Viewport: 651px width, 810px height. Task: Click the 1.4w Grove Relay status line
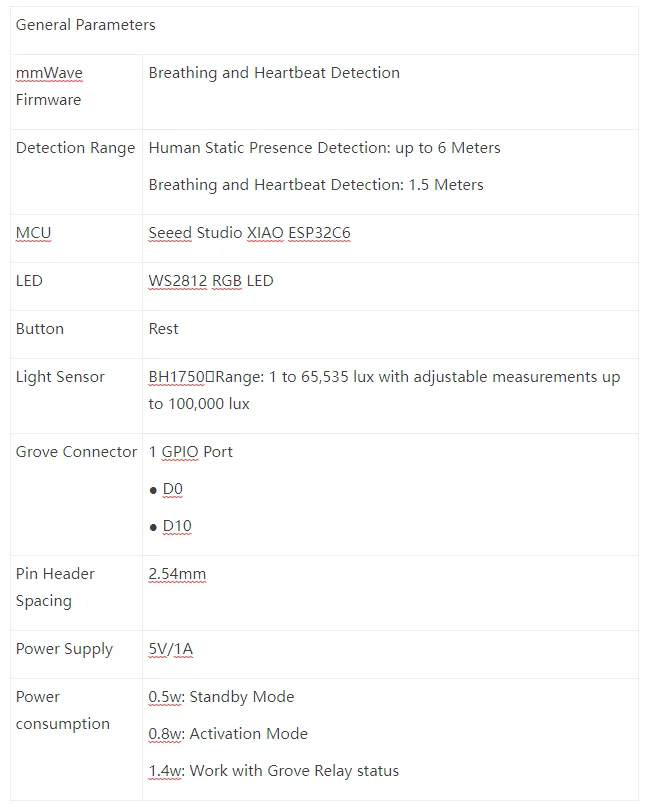(274, 771)
